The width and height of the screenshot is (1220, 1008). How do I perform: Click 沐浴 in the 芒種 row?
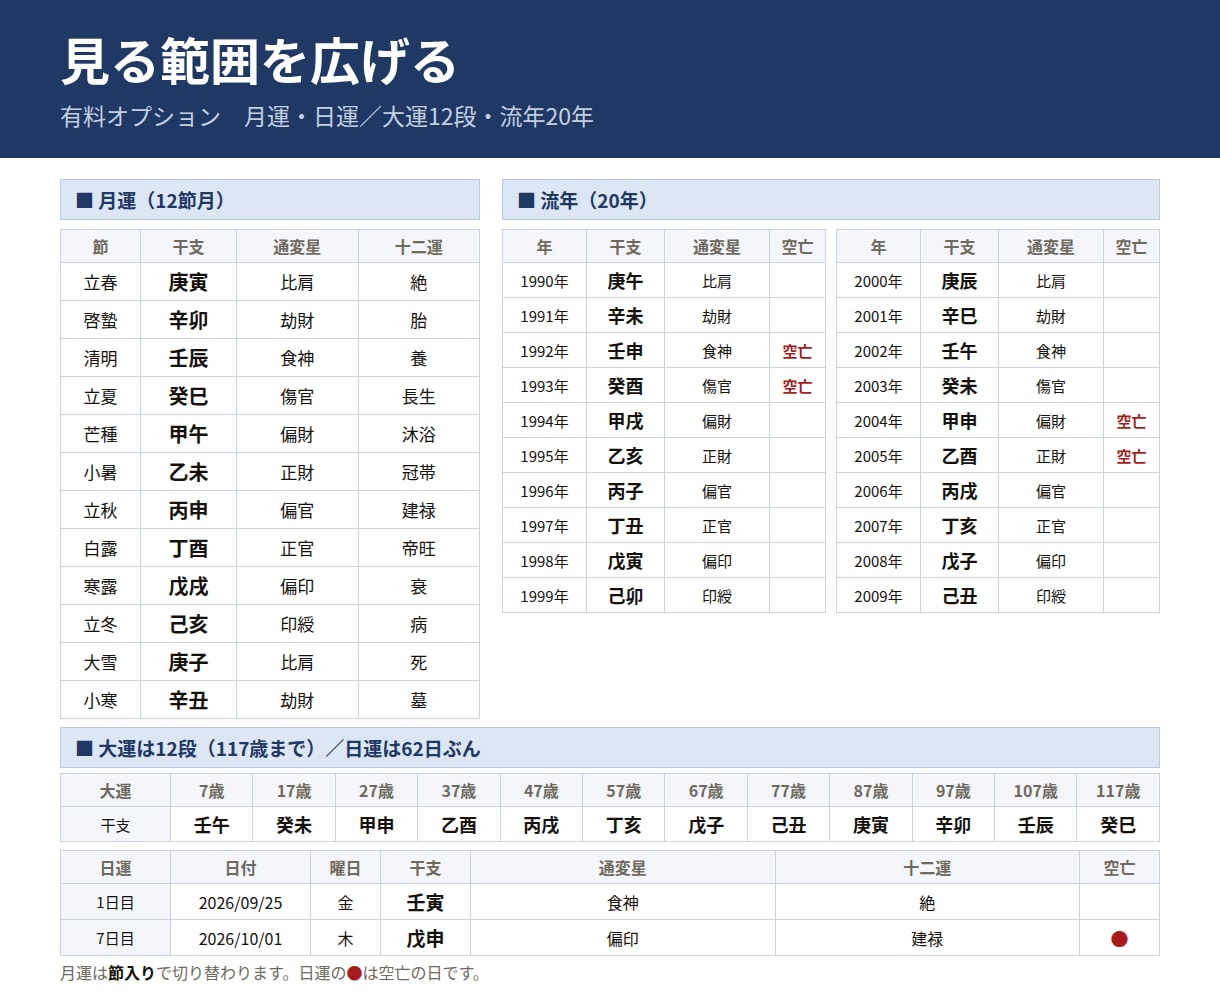click(419, 435)
